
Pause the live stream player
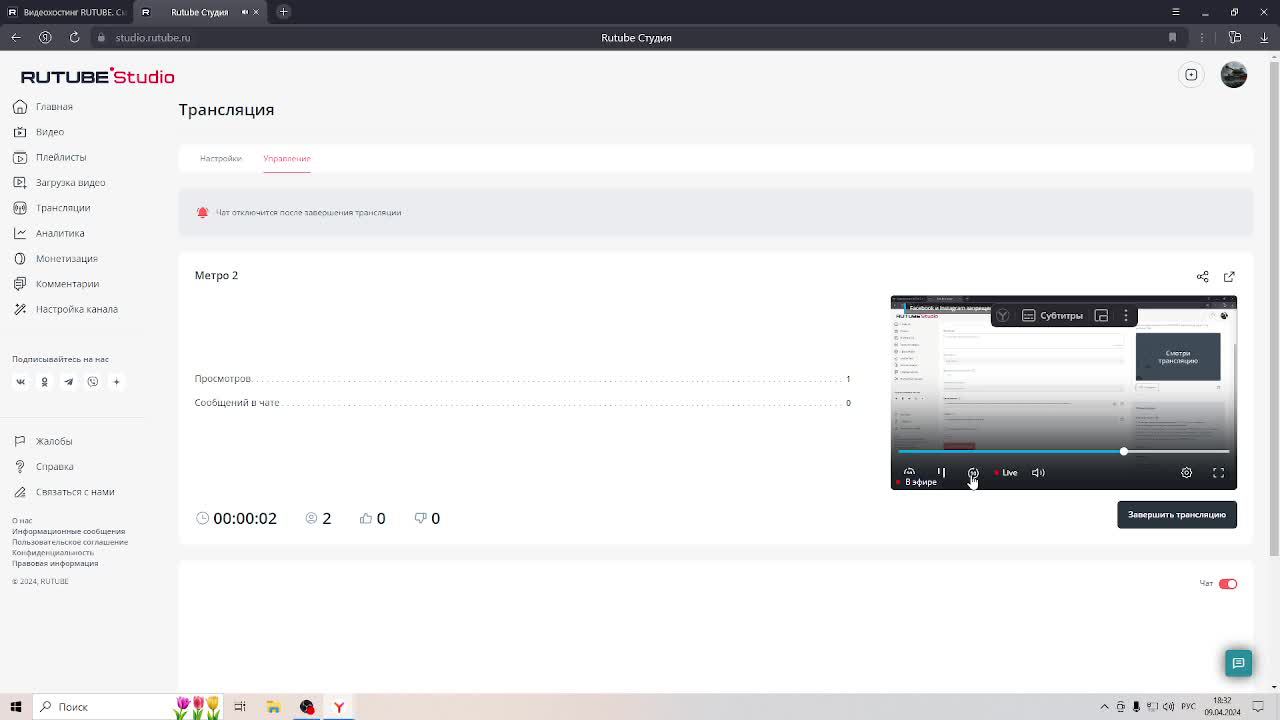pyautogui.click(x=941, y=472)
